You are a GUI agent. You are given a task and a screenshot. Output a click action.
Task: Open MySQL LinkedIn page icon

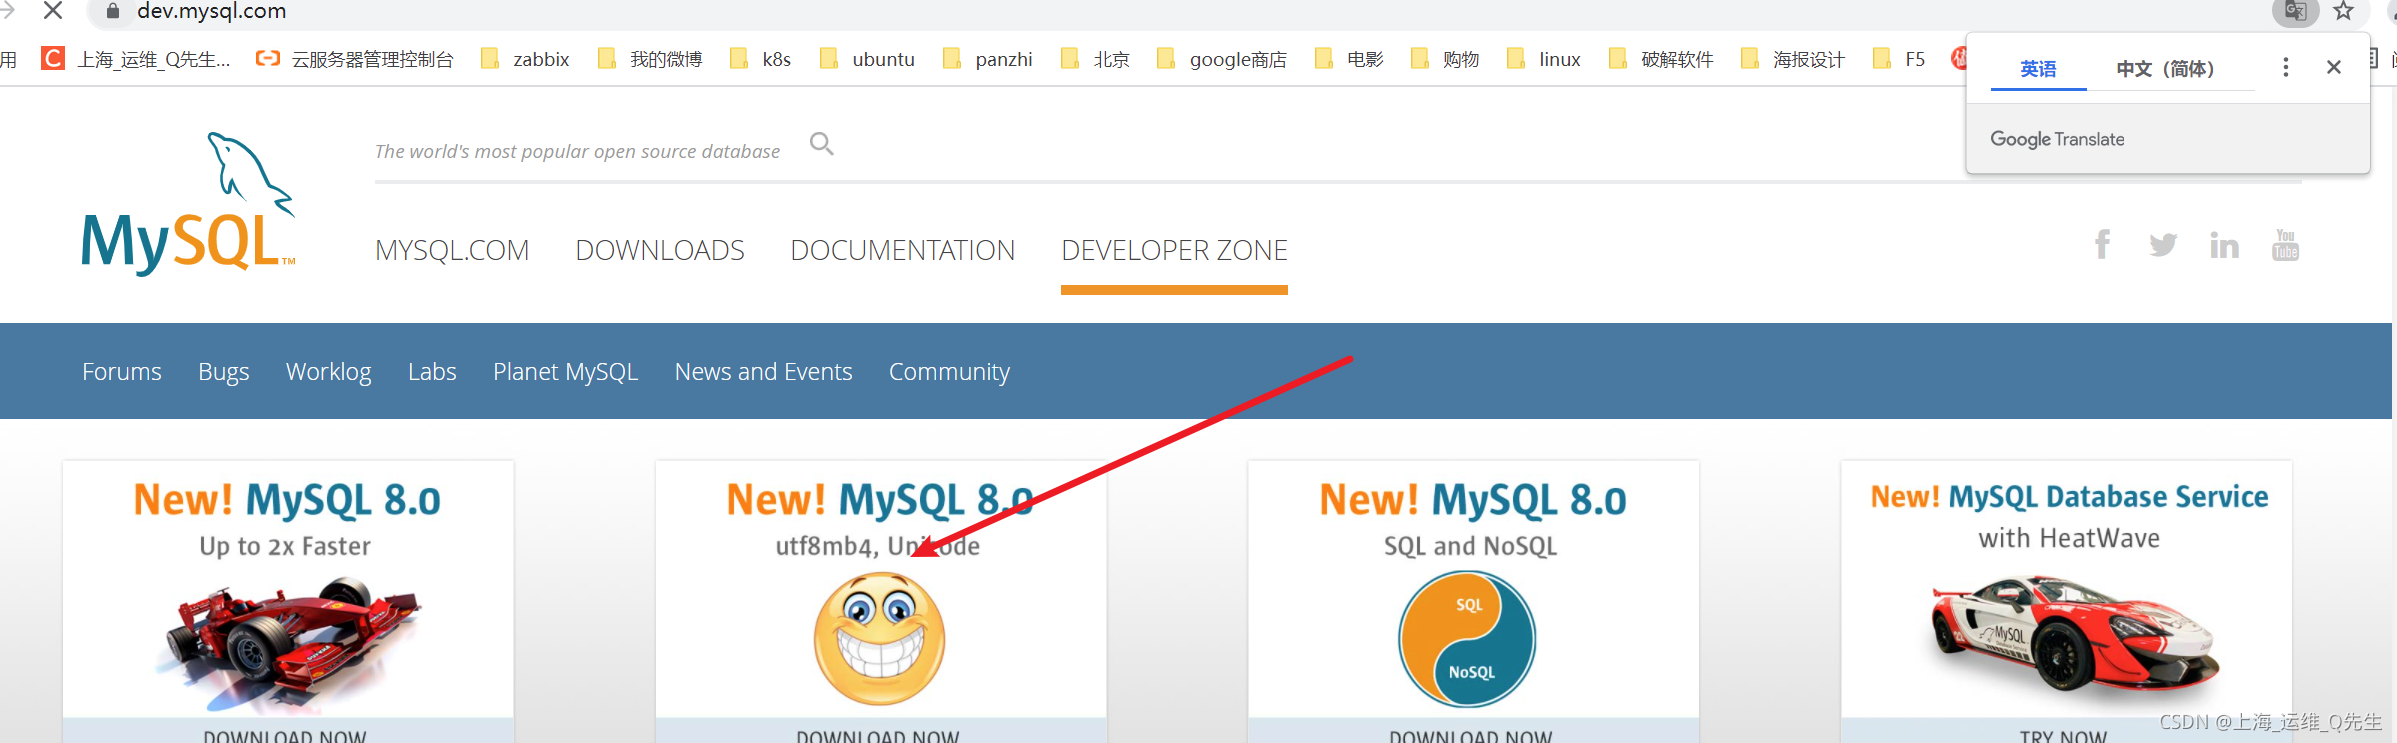click(x=2224, y=245)
